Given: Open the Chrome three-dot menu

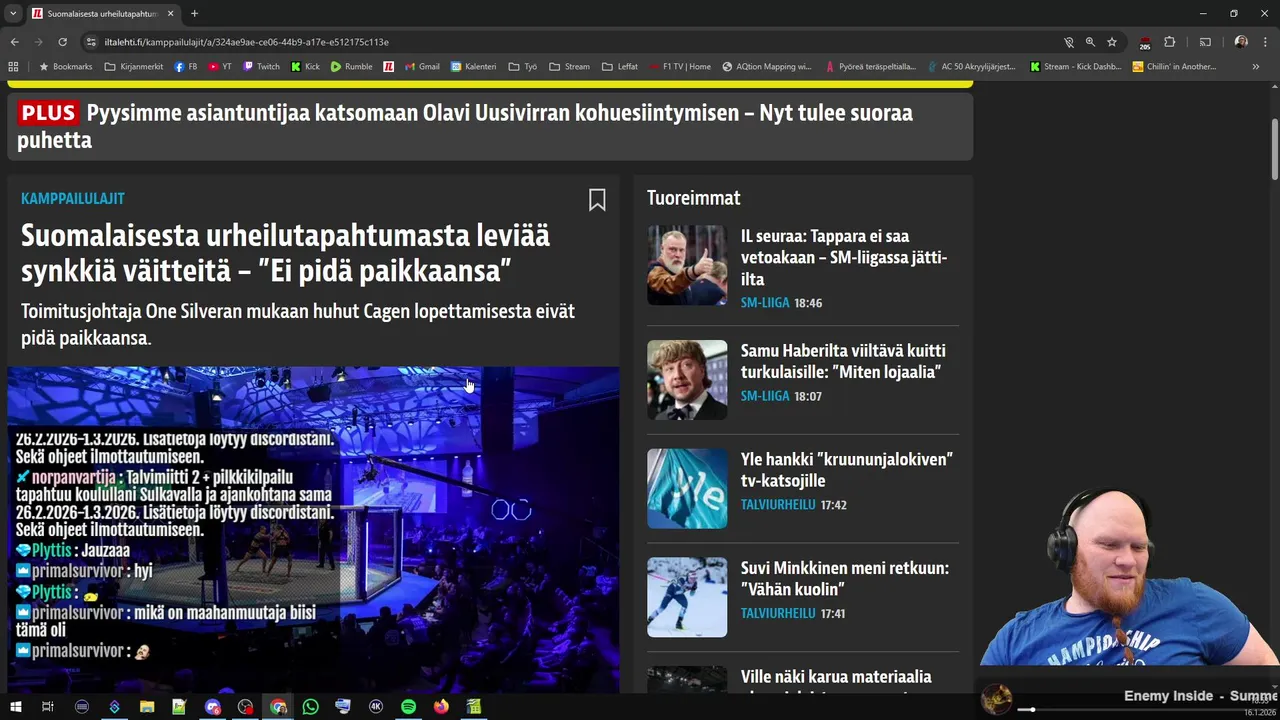Looking at the screenshot, I should [1264, 42].
